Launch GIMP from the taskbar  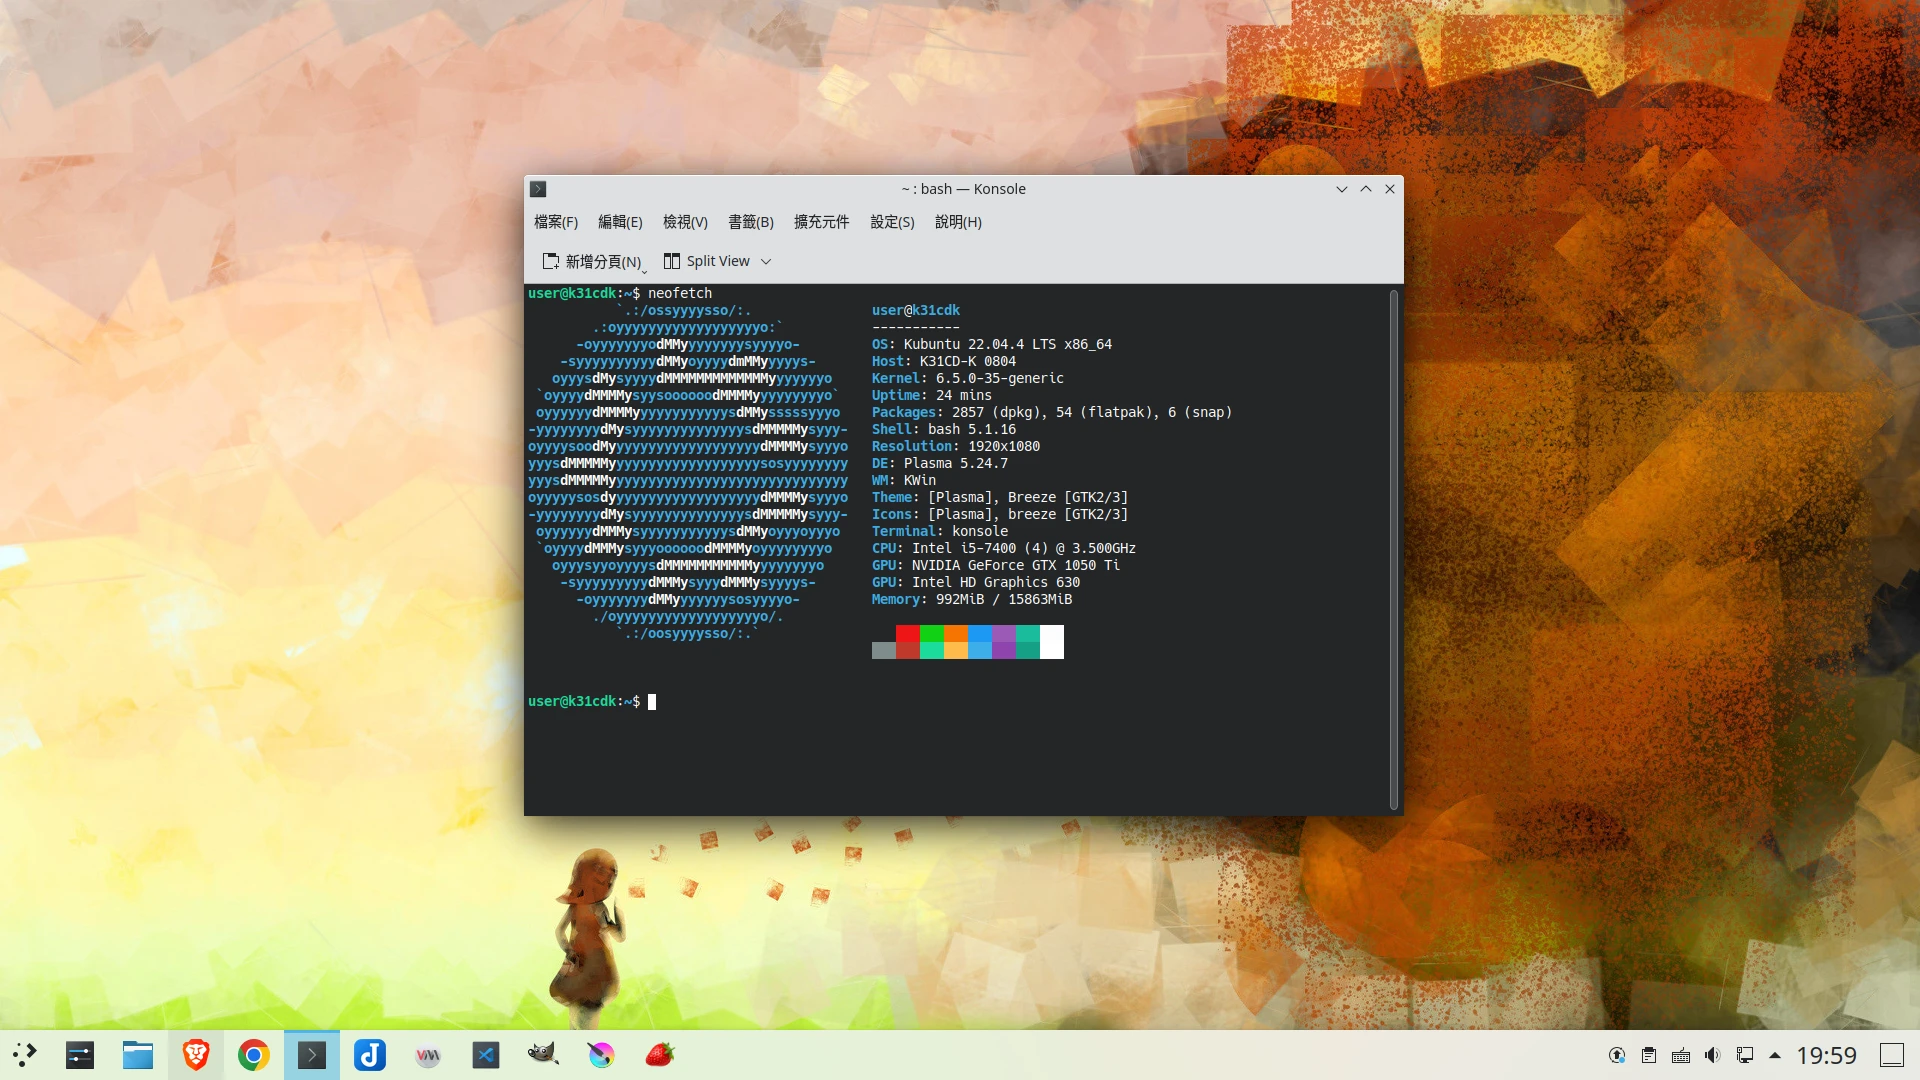click(x=543, y=1055)
